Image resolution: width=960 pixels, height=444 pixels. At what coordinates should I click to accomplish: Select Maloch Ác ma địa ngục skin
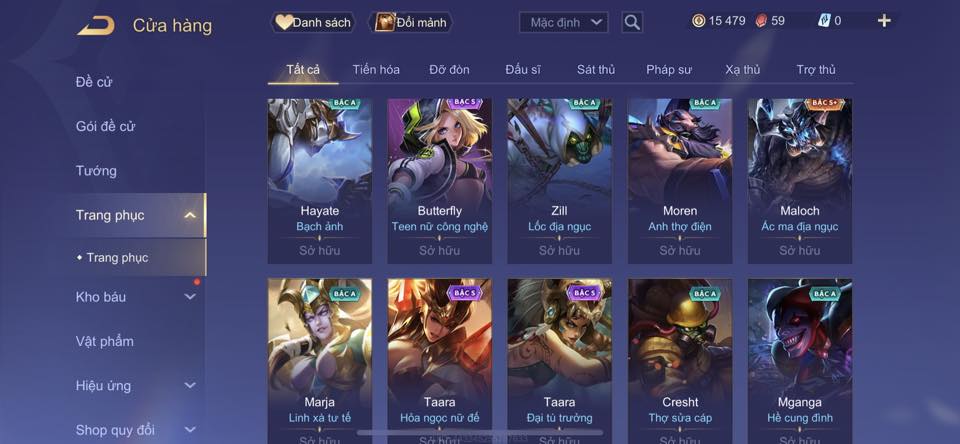coord(800,181)
